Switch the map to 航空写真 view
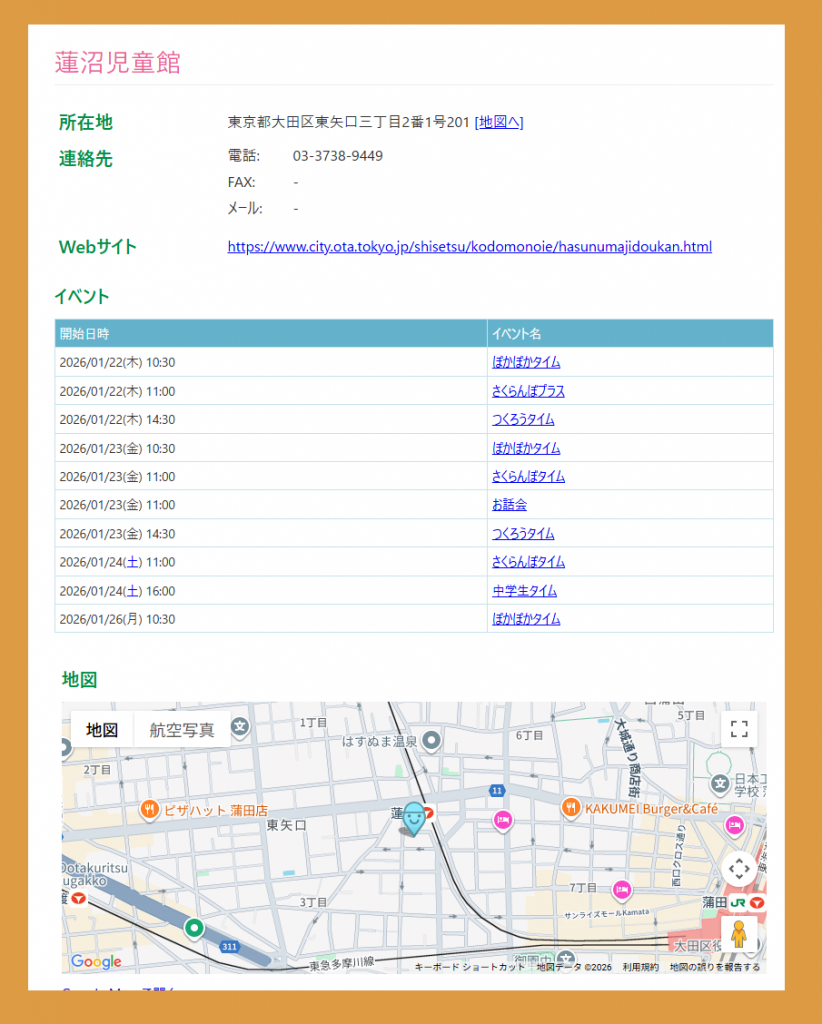This screenshot has width=822, height=1024. click(x=182, y=730)
